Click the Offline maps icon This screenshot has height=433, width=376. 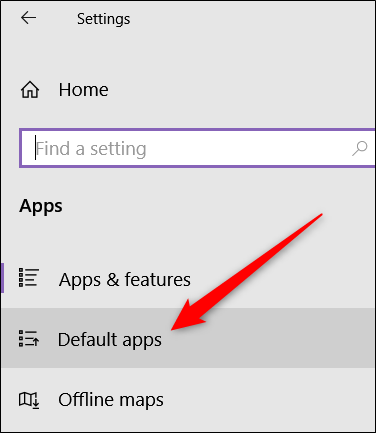(29, 399)
